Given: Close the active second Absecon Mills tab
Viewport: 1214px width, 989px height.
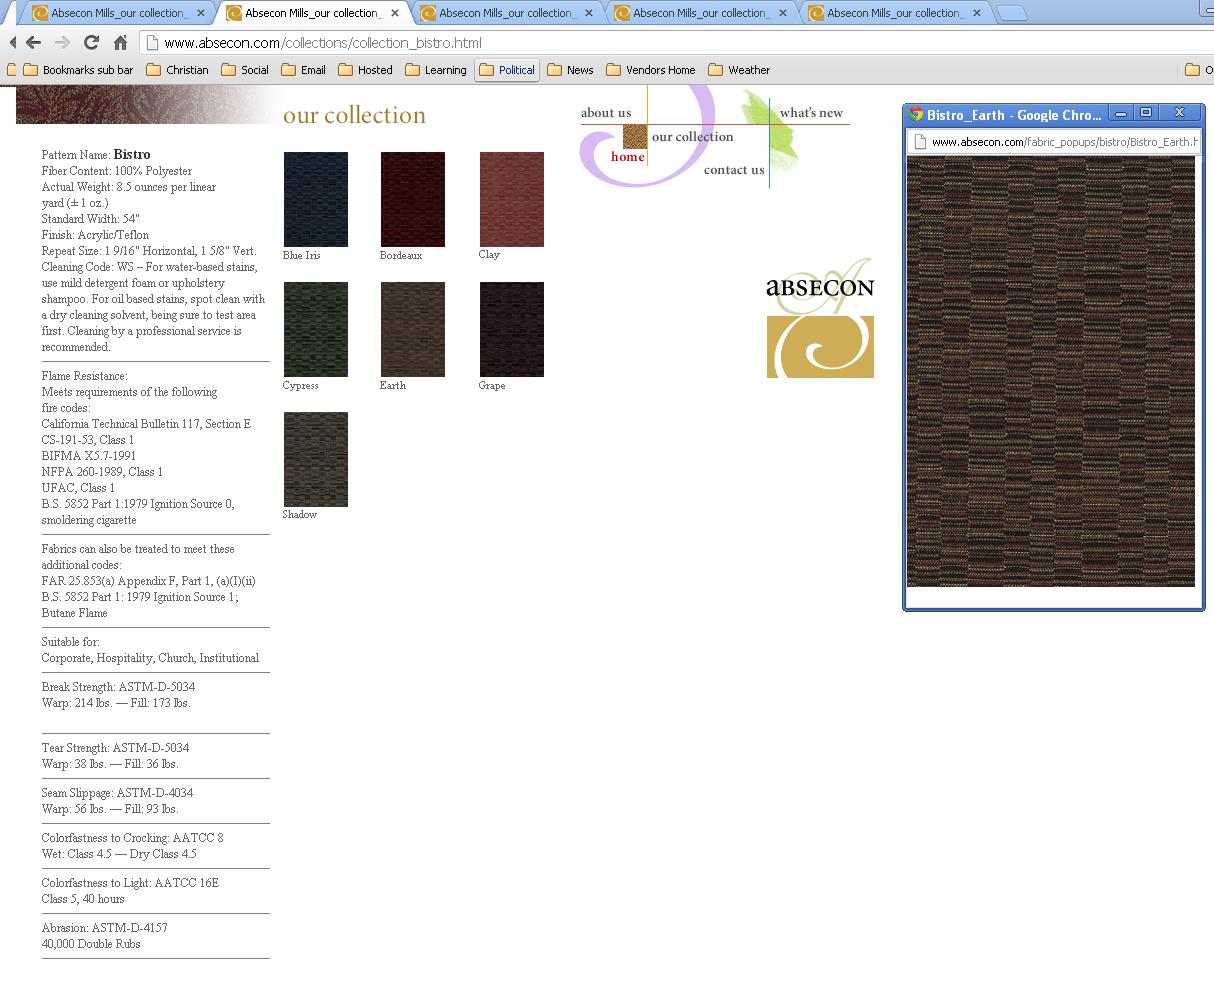Looking at the screenshot, I should click(395, 13).
